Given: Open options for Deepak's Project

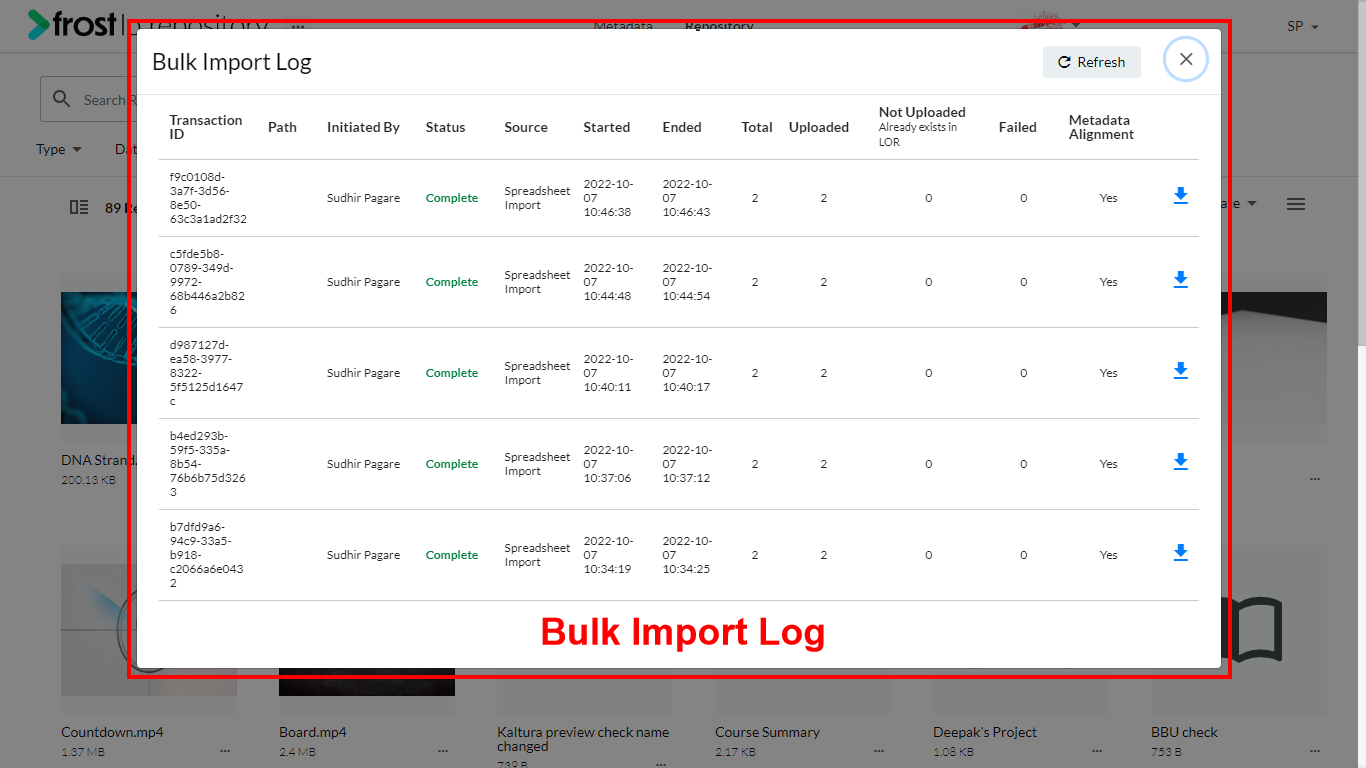Looking at the screenshot, I should coord(1097,751).
